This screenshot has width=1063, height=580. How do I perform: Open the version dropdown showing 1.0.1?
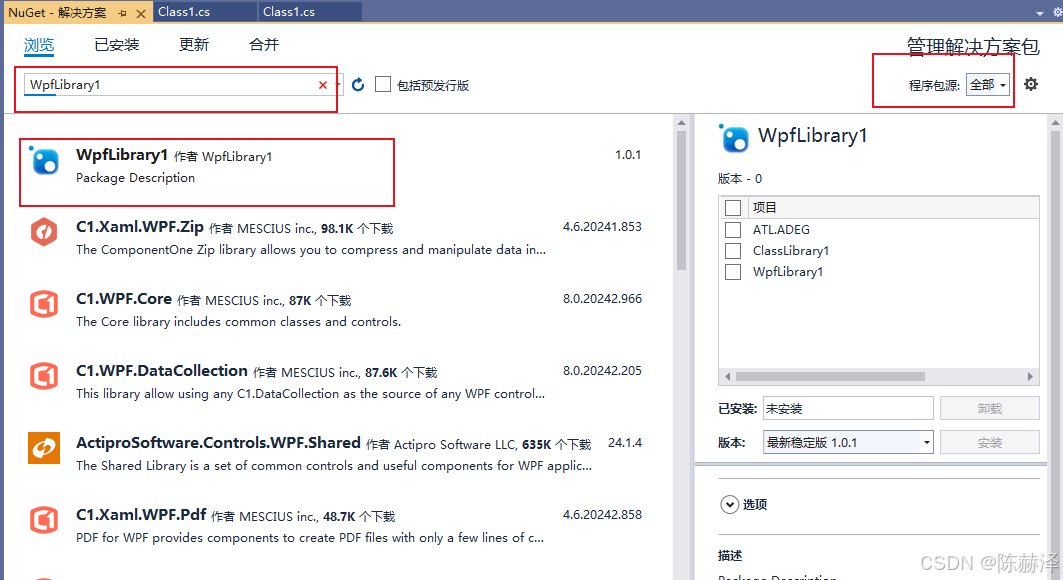[848, 442]
